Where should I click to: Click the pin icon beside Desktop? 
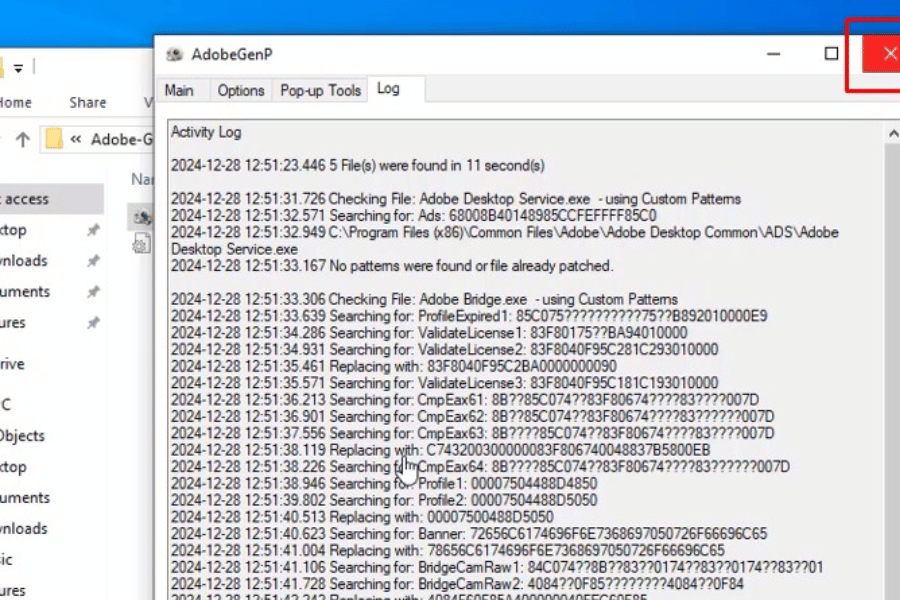[93, 231]
